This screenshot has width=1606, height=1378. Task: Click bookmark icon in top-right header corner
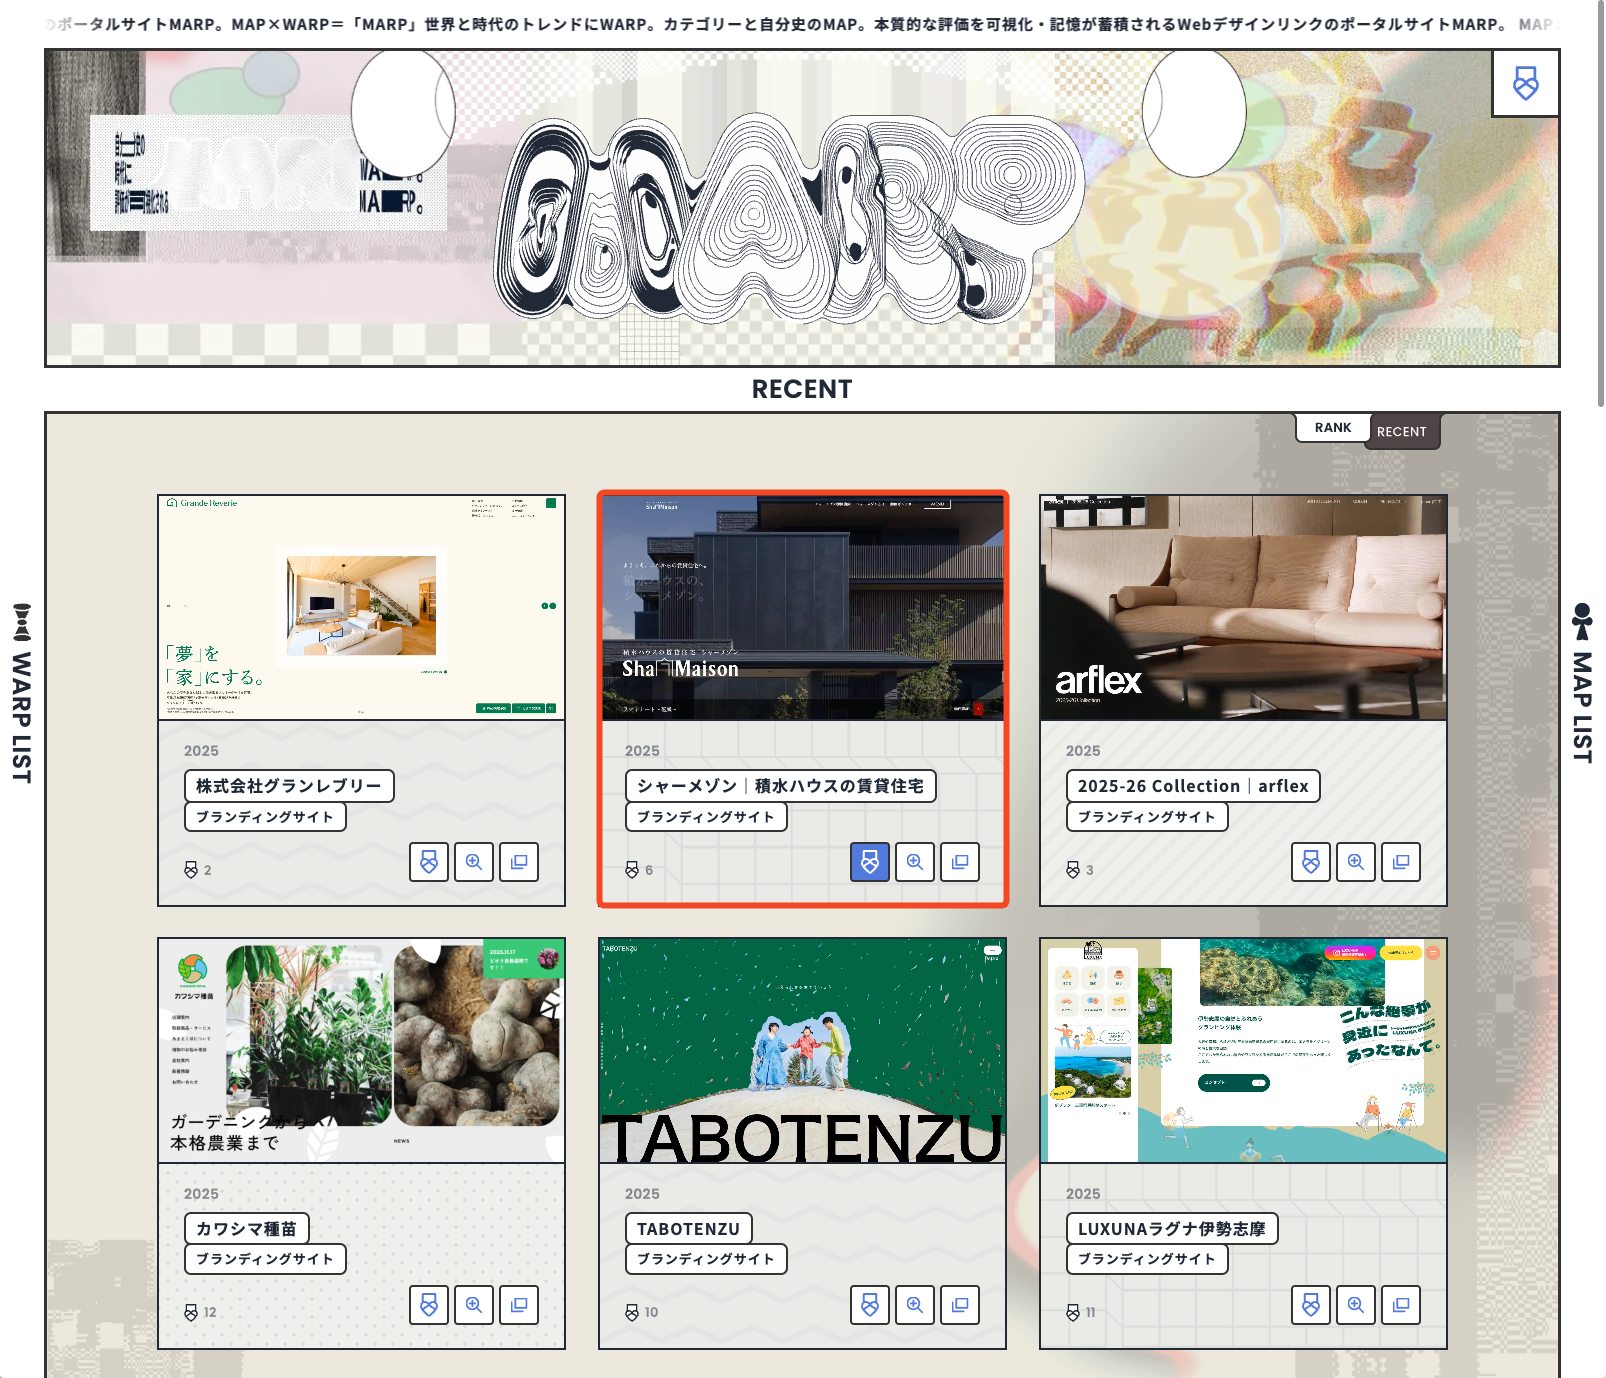1525,83
